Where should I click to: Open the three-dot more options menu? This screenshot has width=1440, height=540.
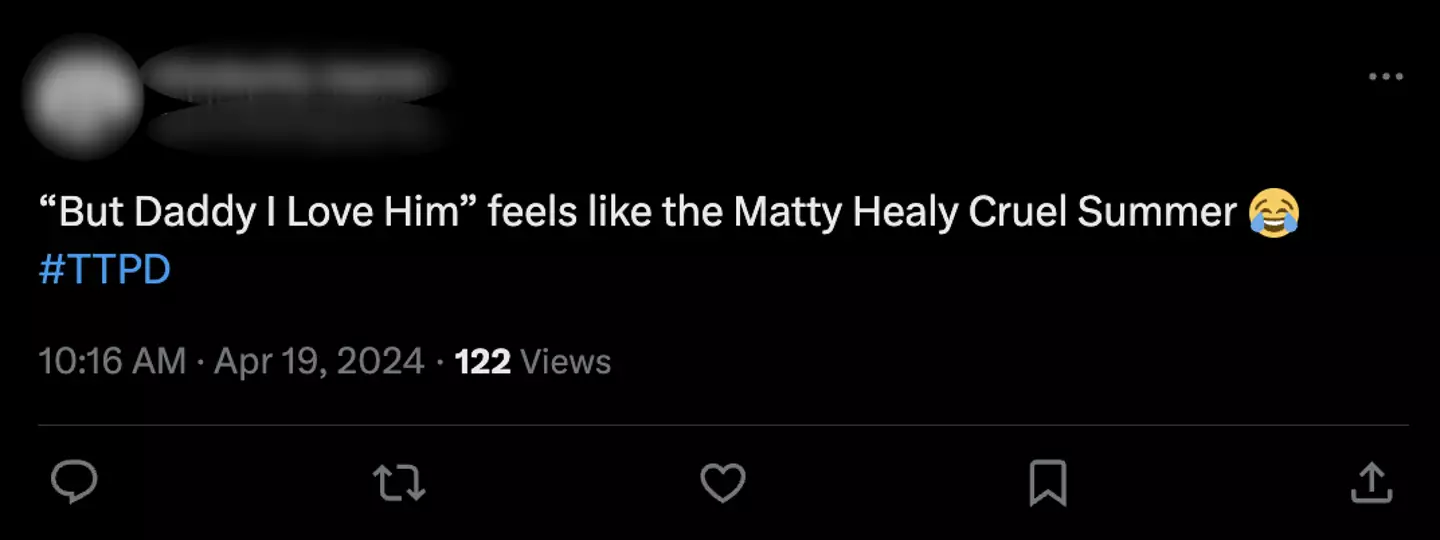(1385, 77)
